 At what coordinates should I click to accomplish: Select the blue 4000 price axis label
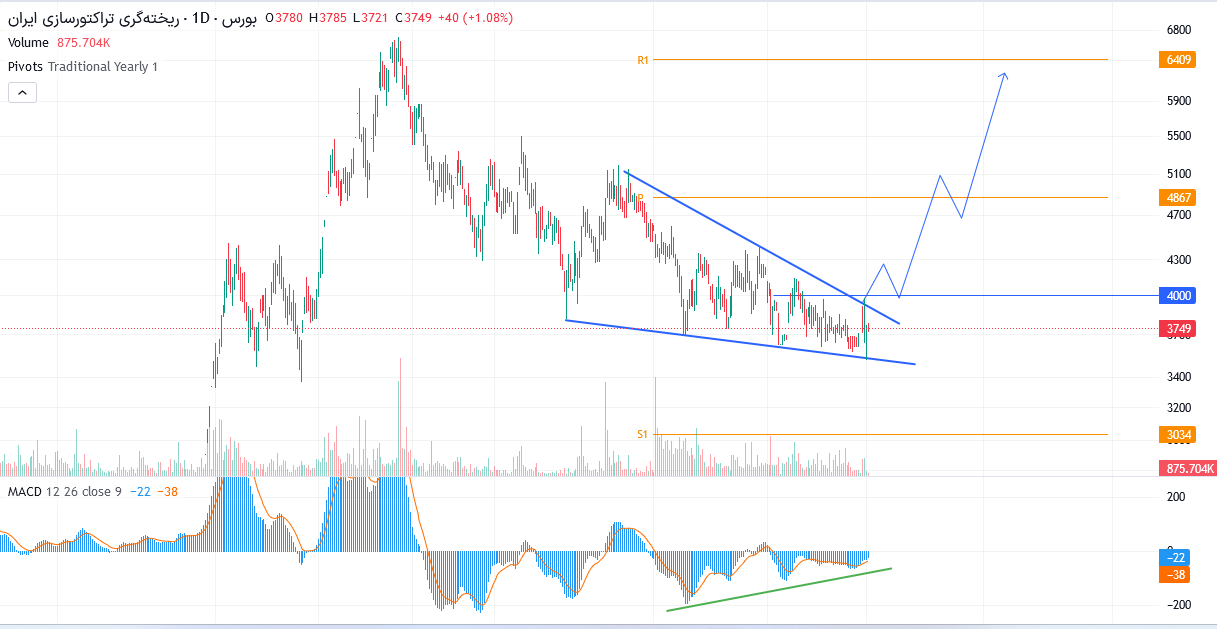1178,296
